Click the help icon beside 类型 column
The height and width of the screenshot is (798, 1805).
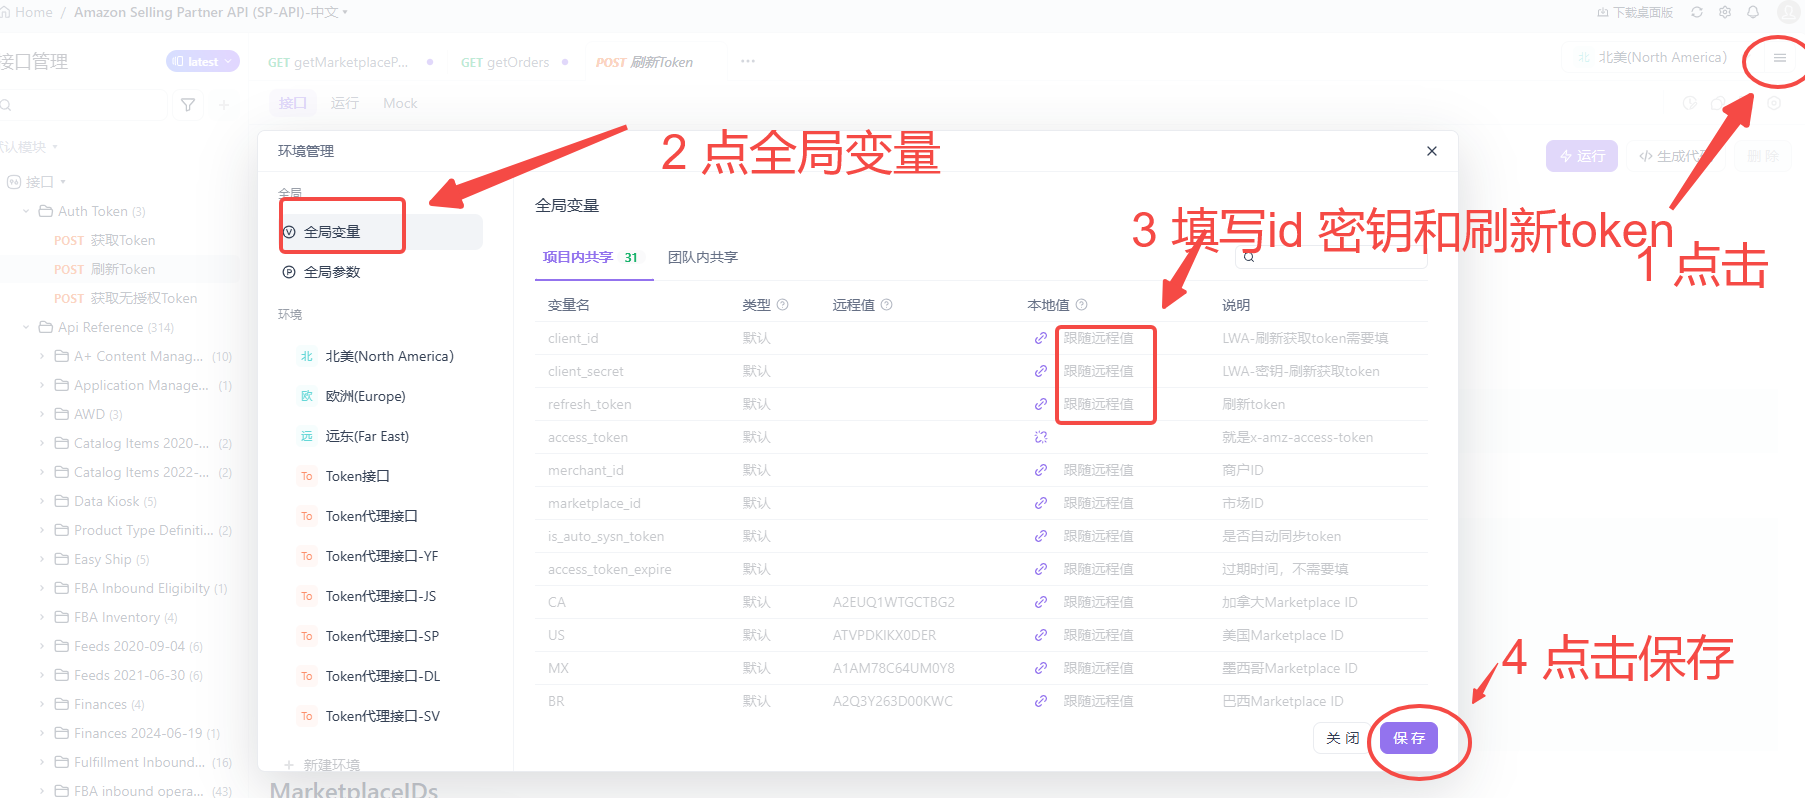783,305
